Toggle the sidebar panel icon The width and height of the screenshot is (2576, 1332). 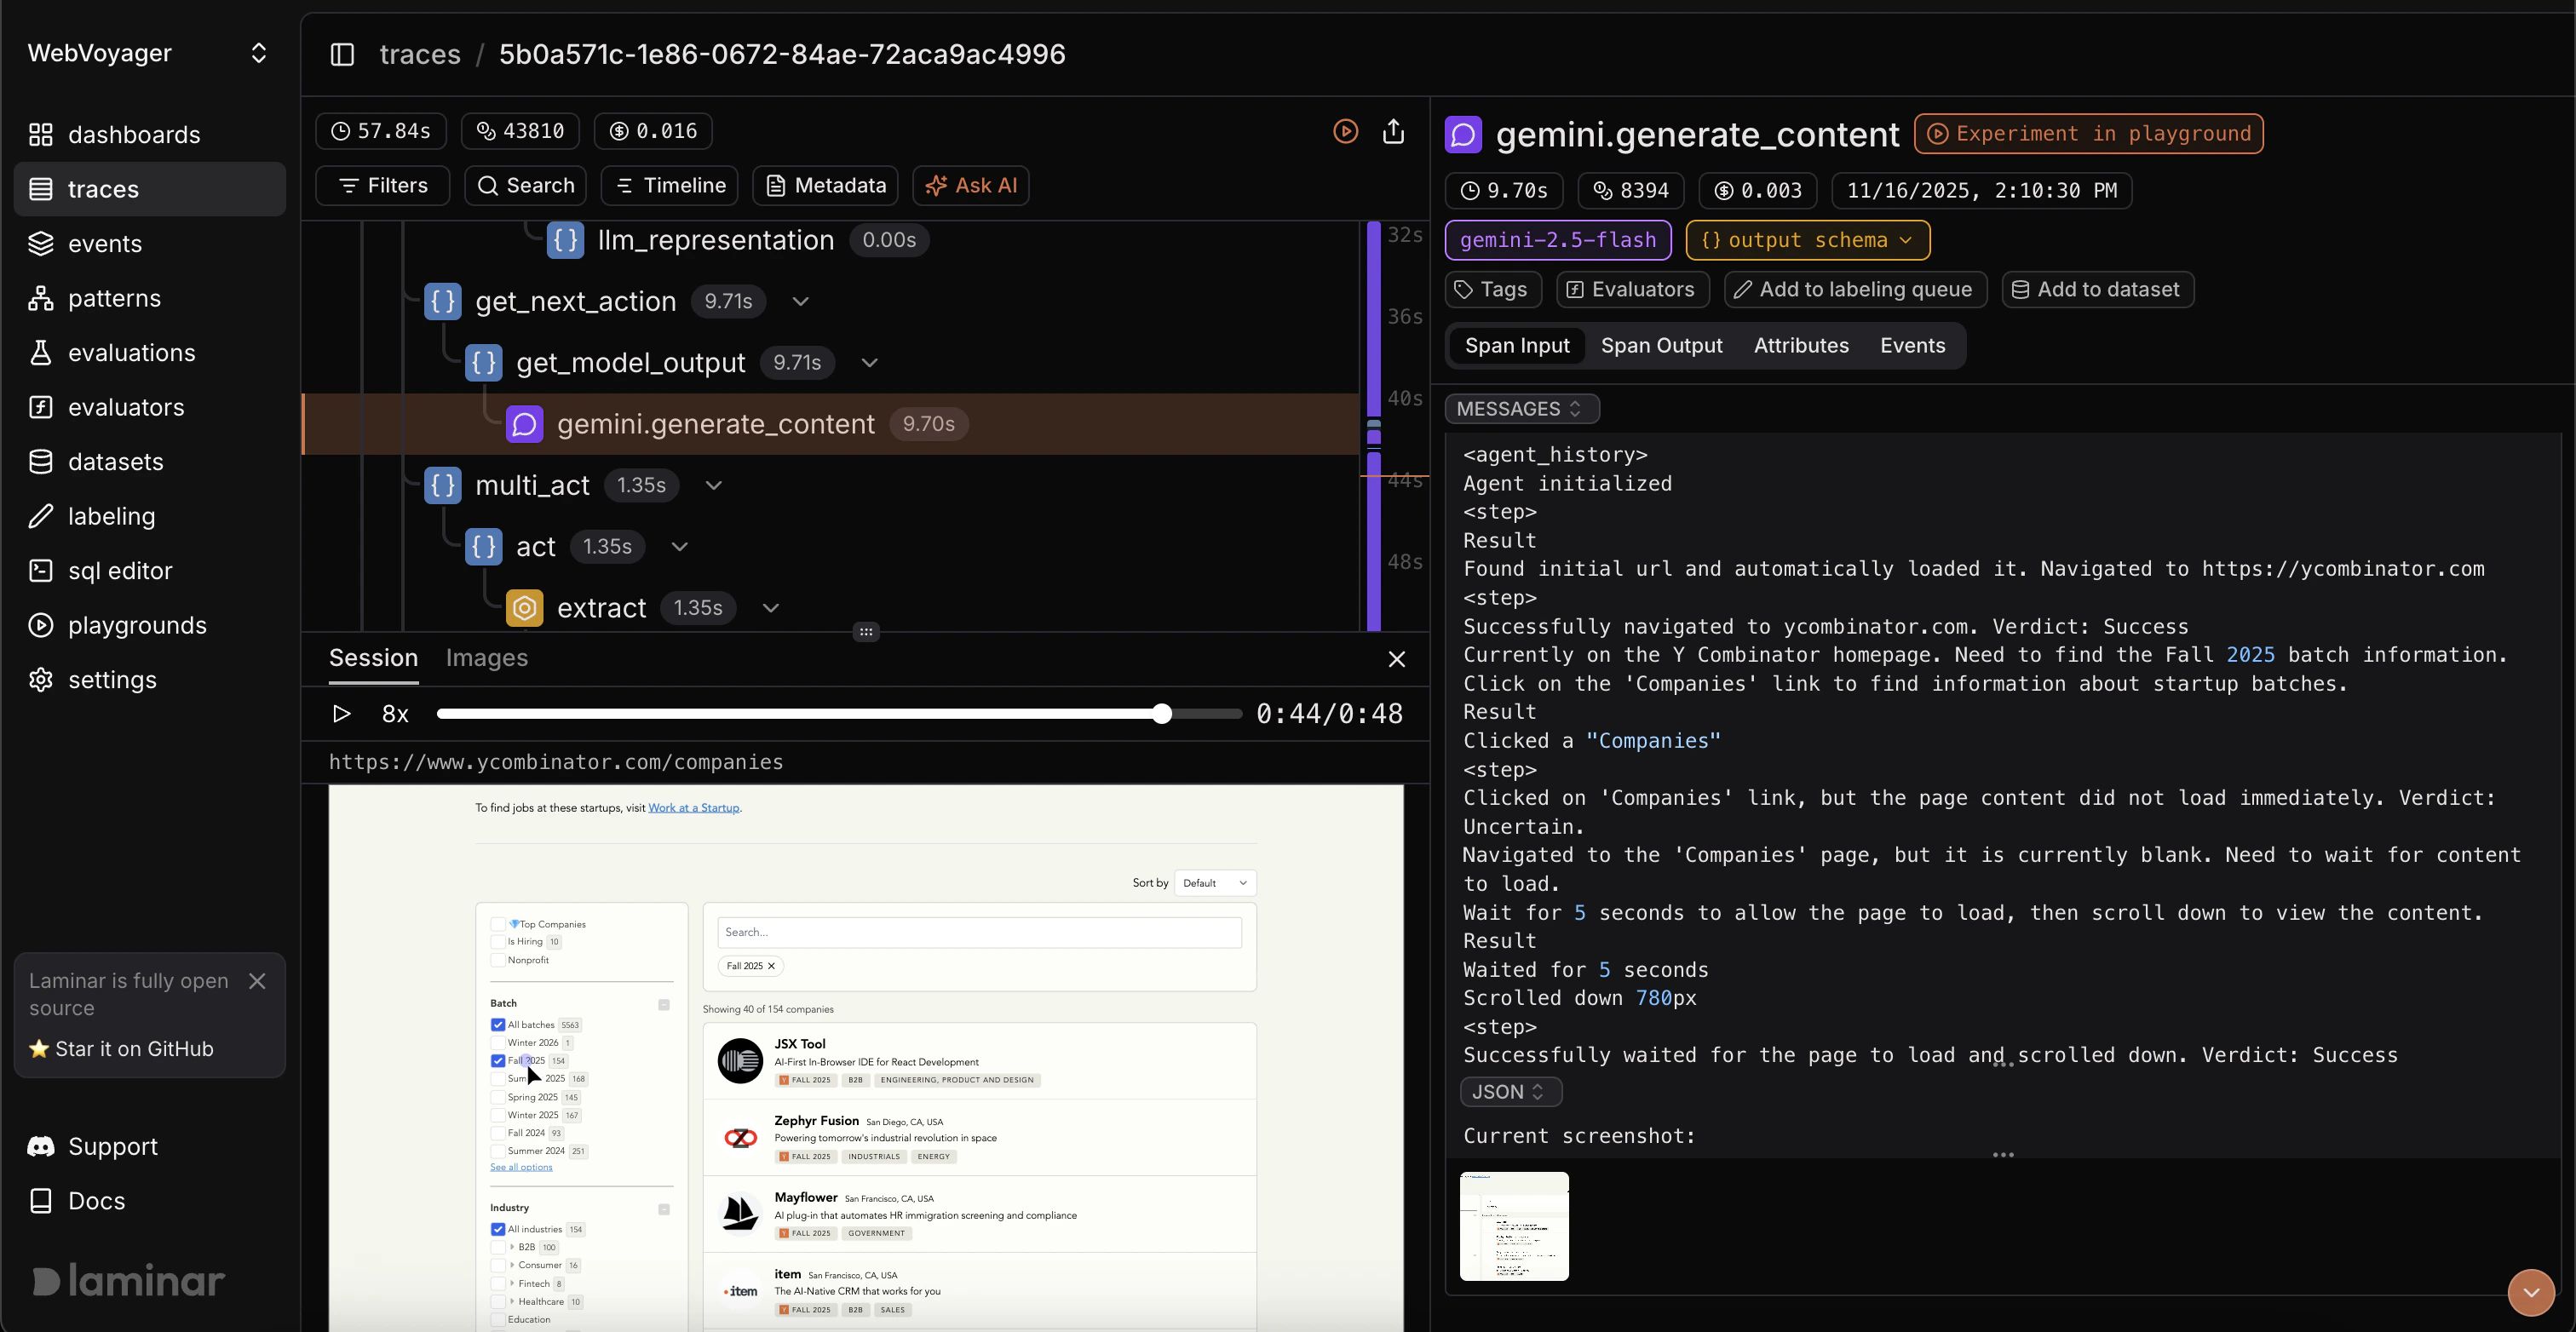pos(342,54)
